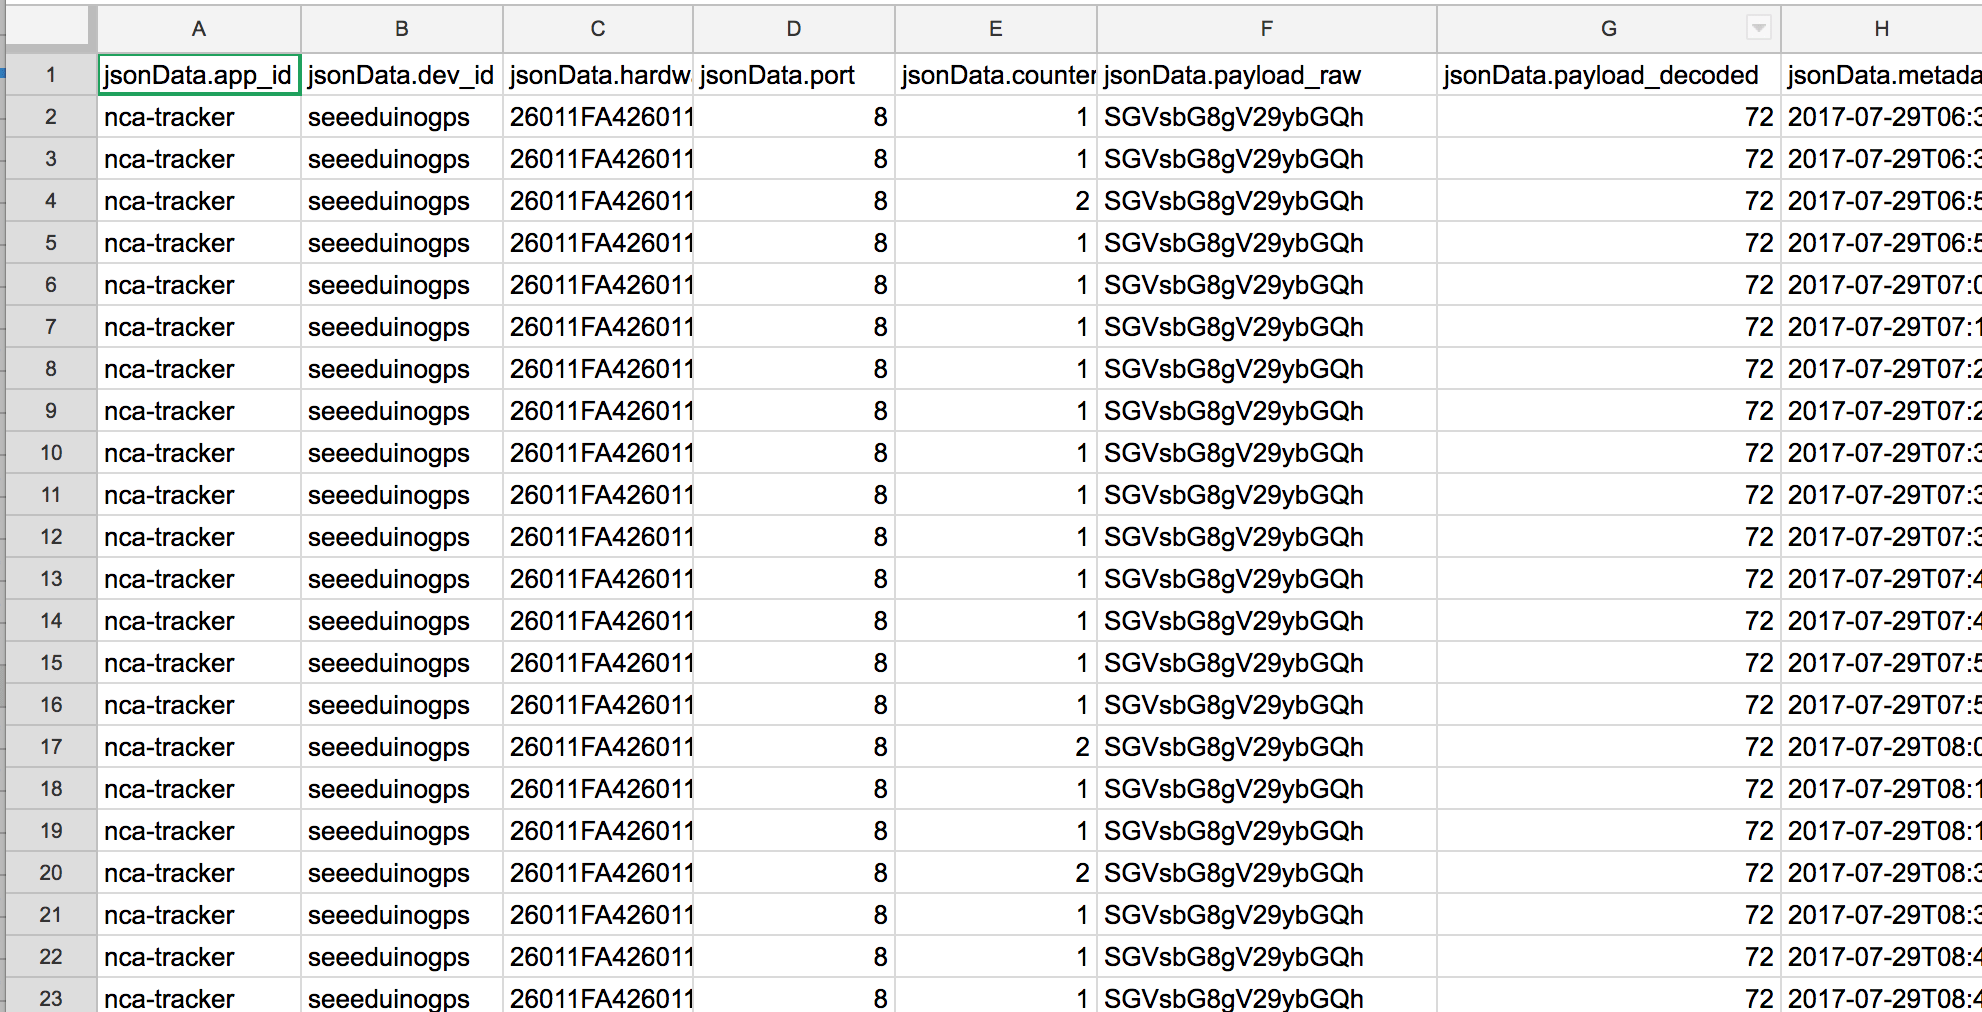Click the 'jsonData.hardw' header cell

pyautogui.click(x=598, y=75)
